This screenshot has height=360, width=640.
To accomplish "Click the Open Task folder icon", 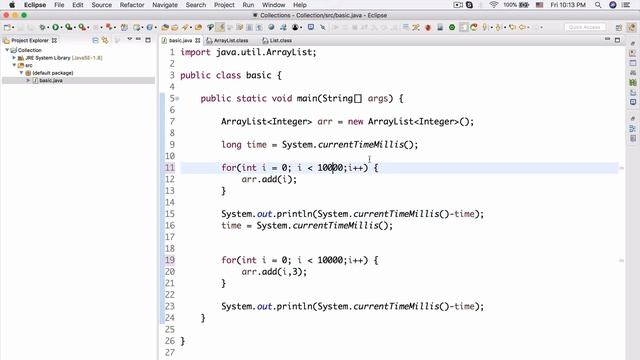I will pos(174,27).
